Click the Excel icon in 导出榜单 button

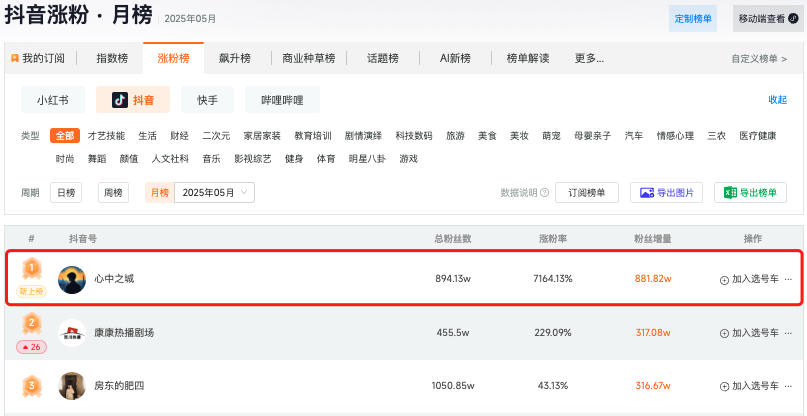[731, 193]
